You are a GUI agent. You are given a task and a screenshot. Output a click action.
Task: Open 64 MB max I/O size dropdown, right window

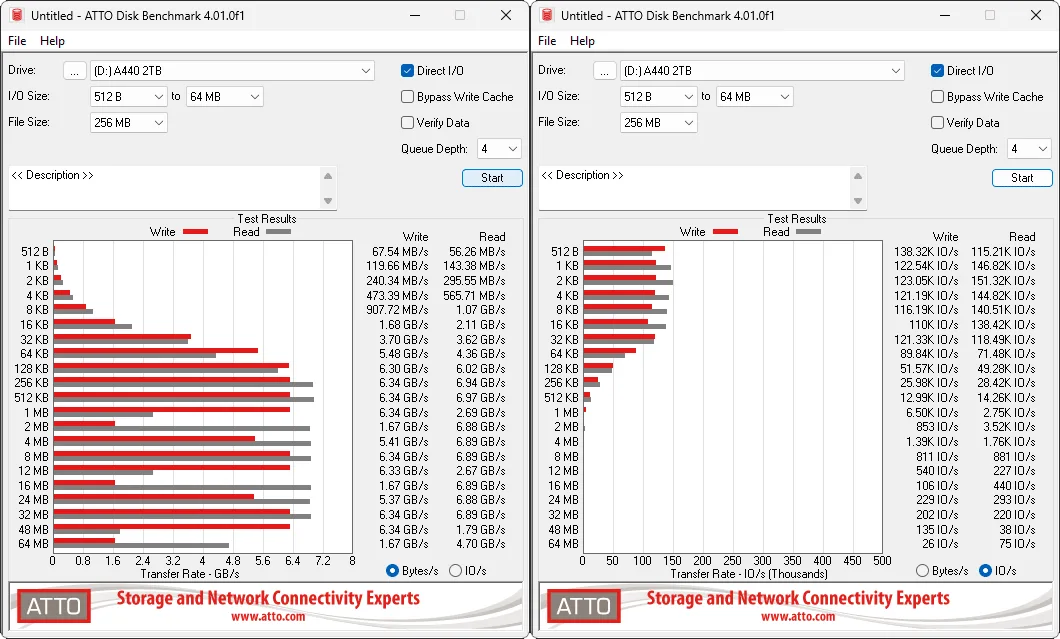pyautogui.click(x=754, y=97)
